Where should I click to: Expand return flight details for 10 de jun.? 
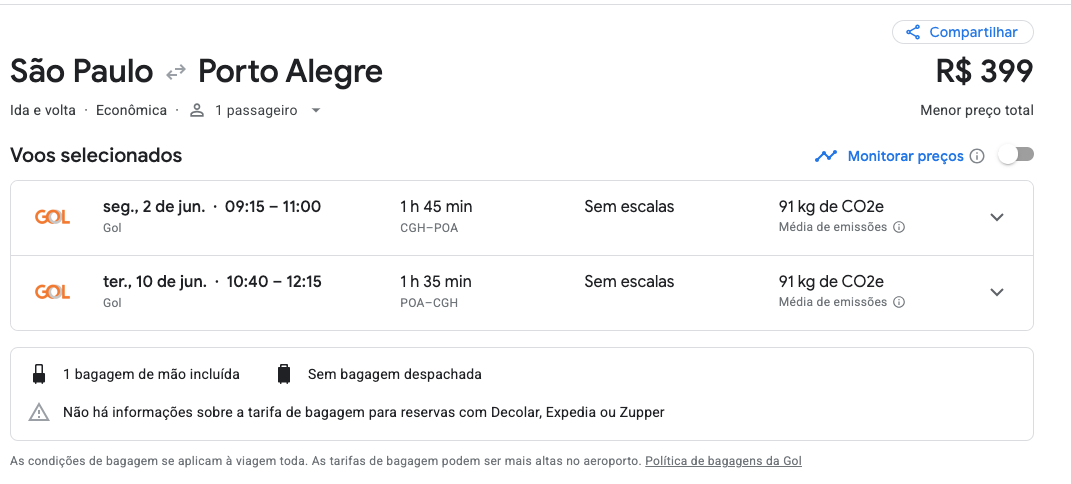(997, 292)
